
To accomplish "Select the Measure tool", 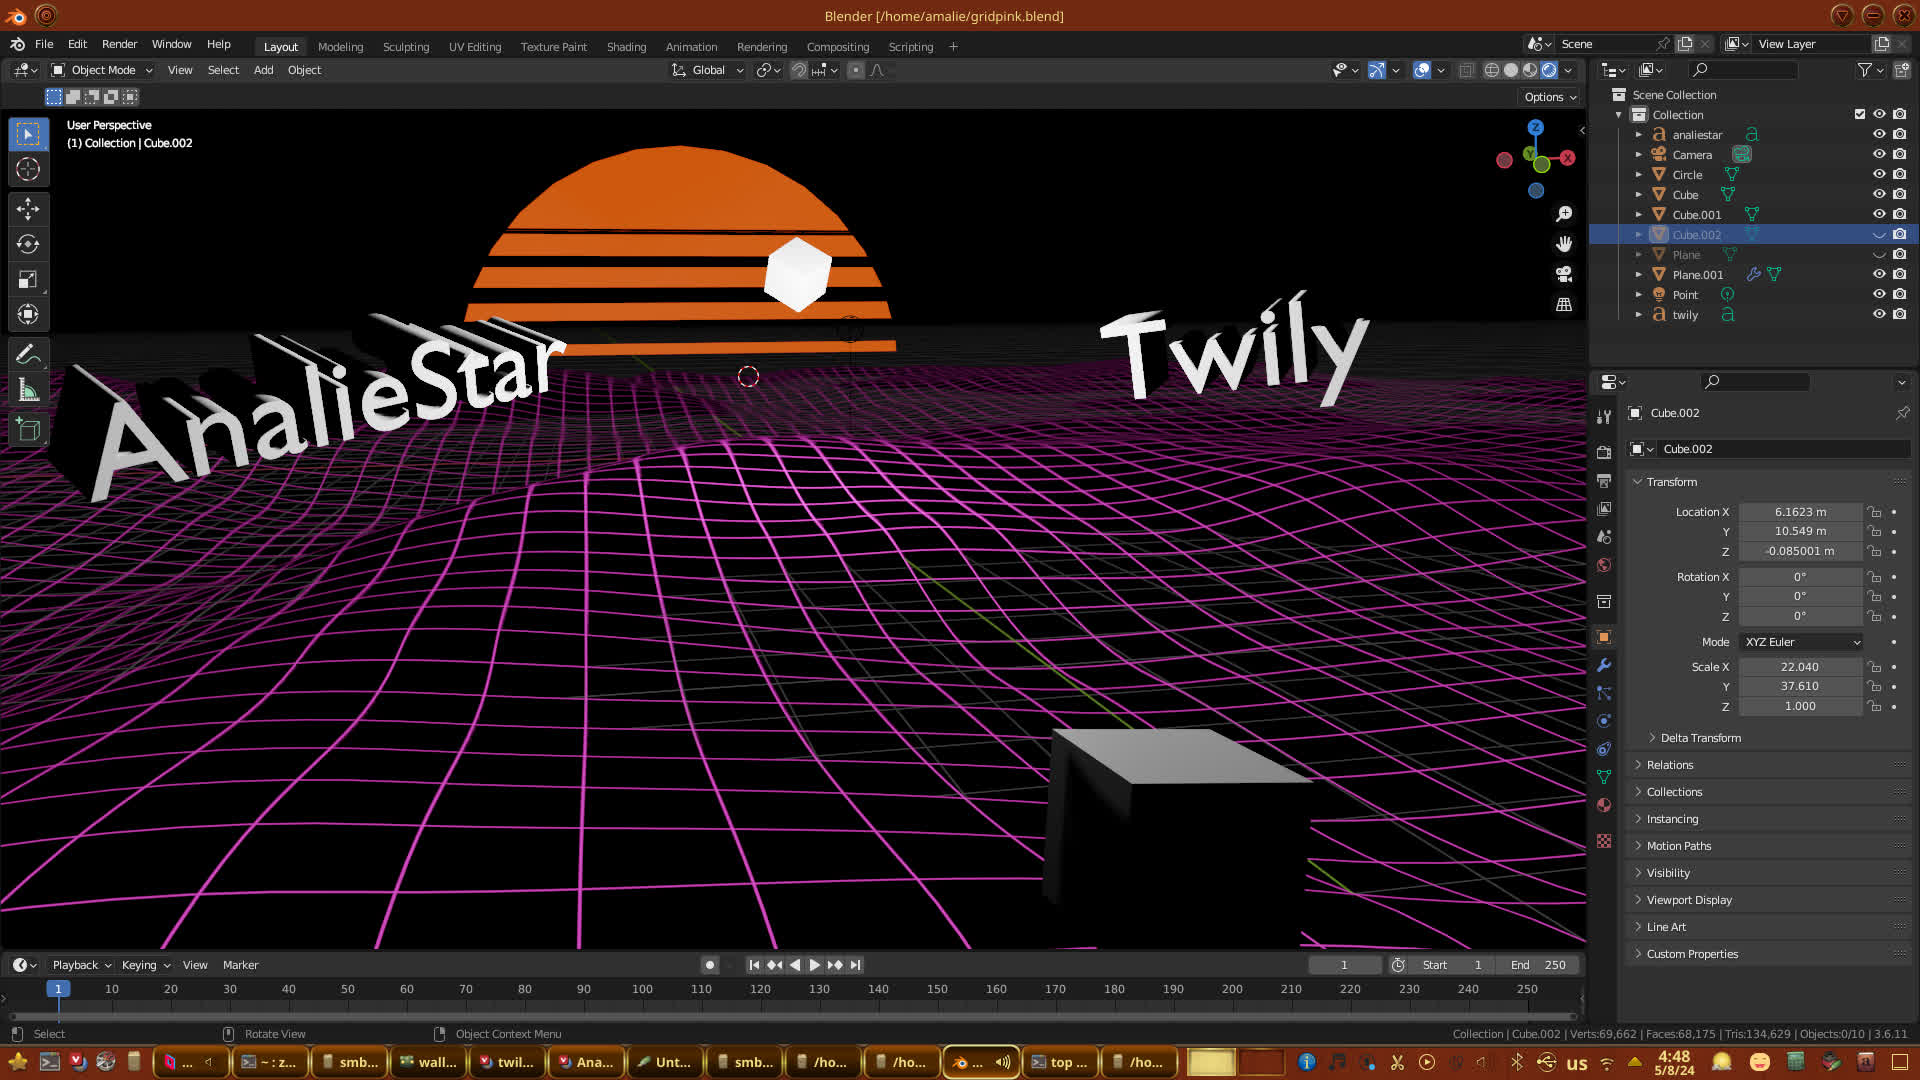I will (28, 391).
